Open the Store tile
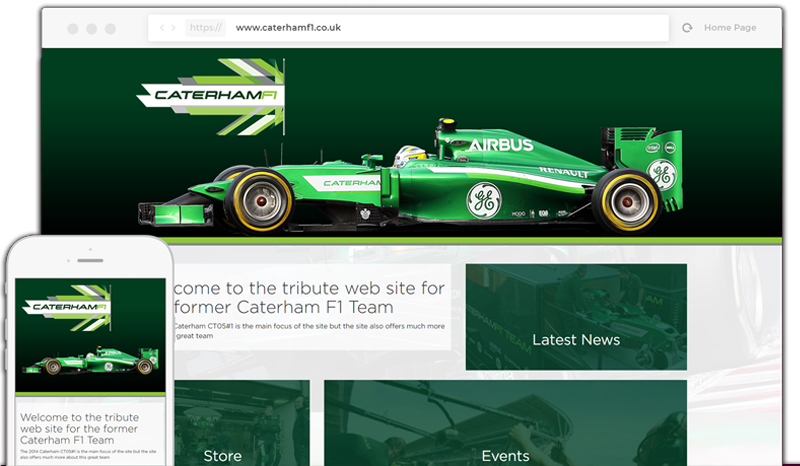800x466 pixels. point(241,423)
